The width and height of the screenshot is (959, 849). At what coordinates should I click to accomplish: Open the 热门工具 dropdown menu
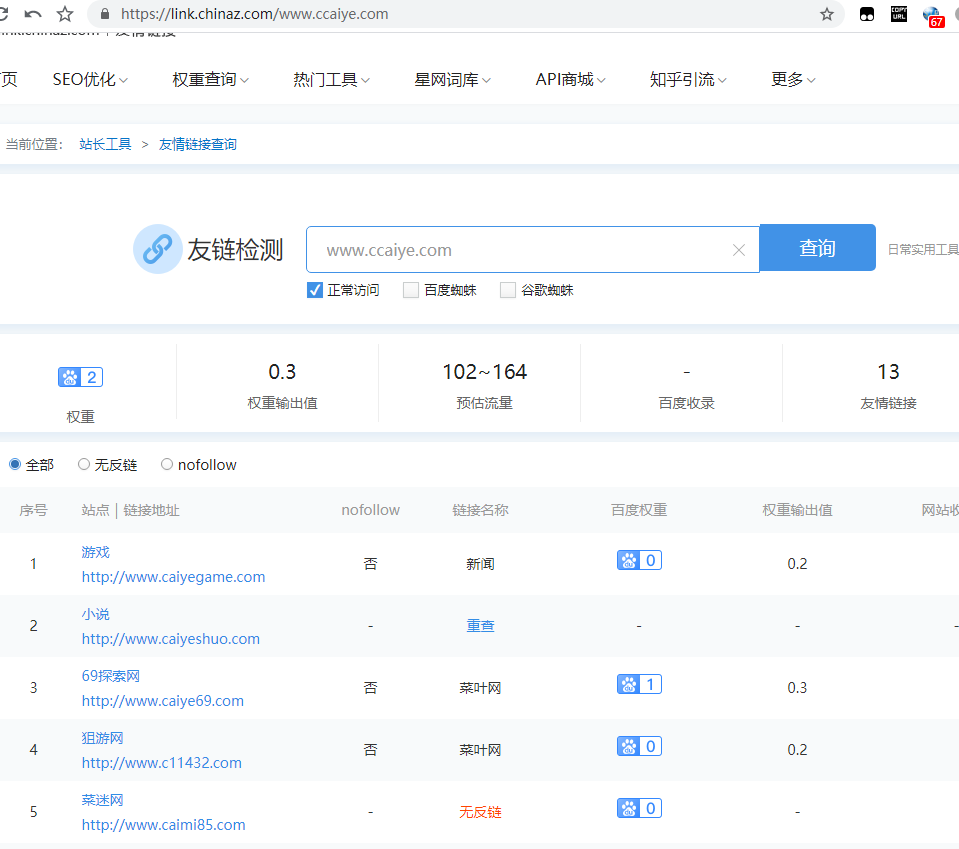pyautogui.click(x=331, y=80)
